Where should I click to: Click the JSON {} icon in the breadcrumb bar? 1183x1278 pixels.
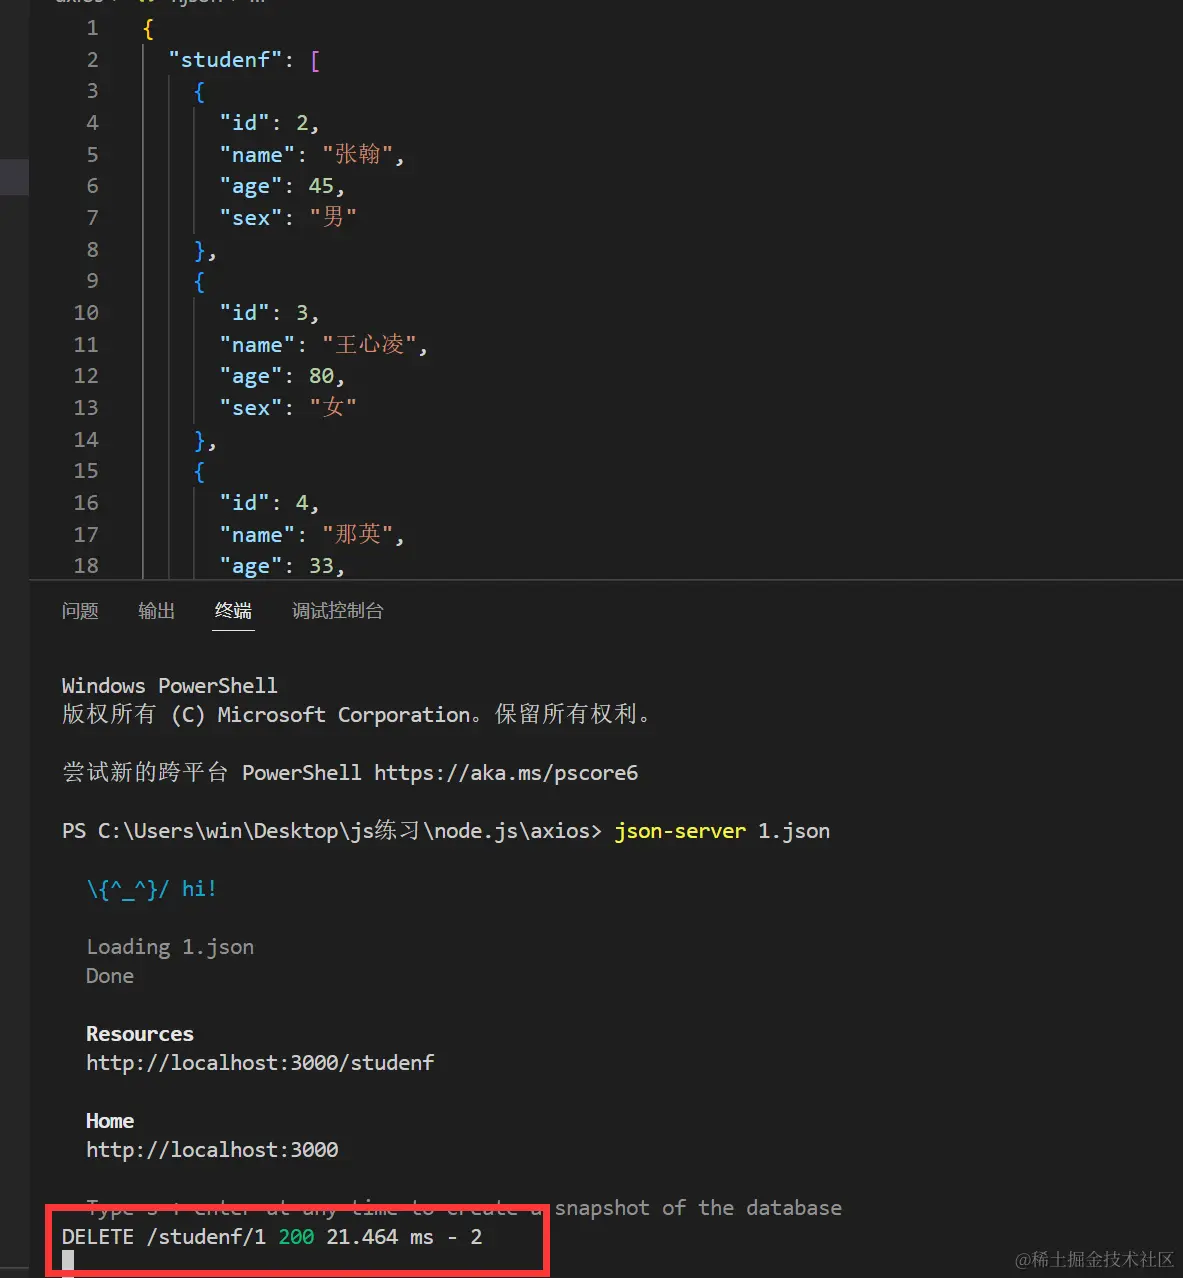coord(146,3)
